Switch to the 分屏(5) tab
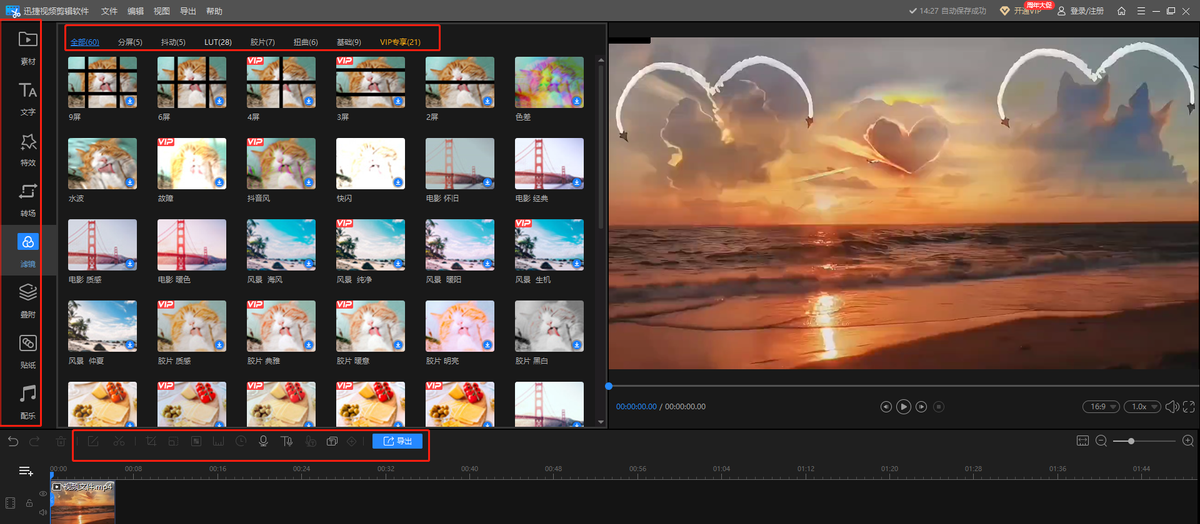Image resolution: width=1200 pixels, height=524 pixels. (x=130, y=42)
